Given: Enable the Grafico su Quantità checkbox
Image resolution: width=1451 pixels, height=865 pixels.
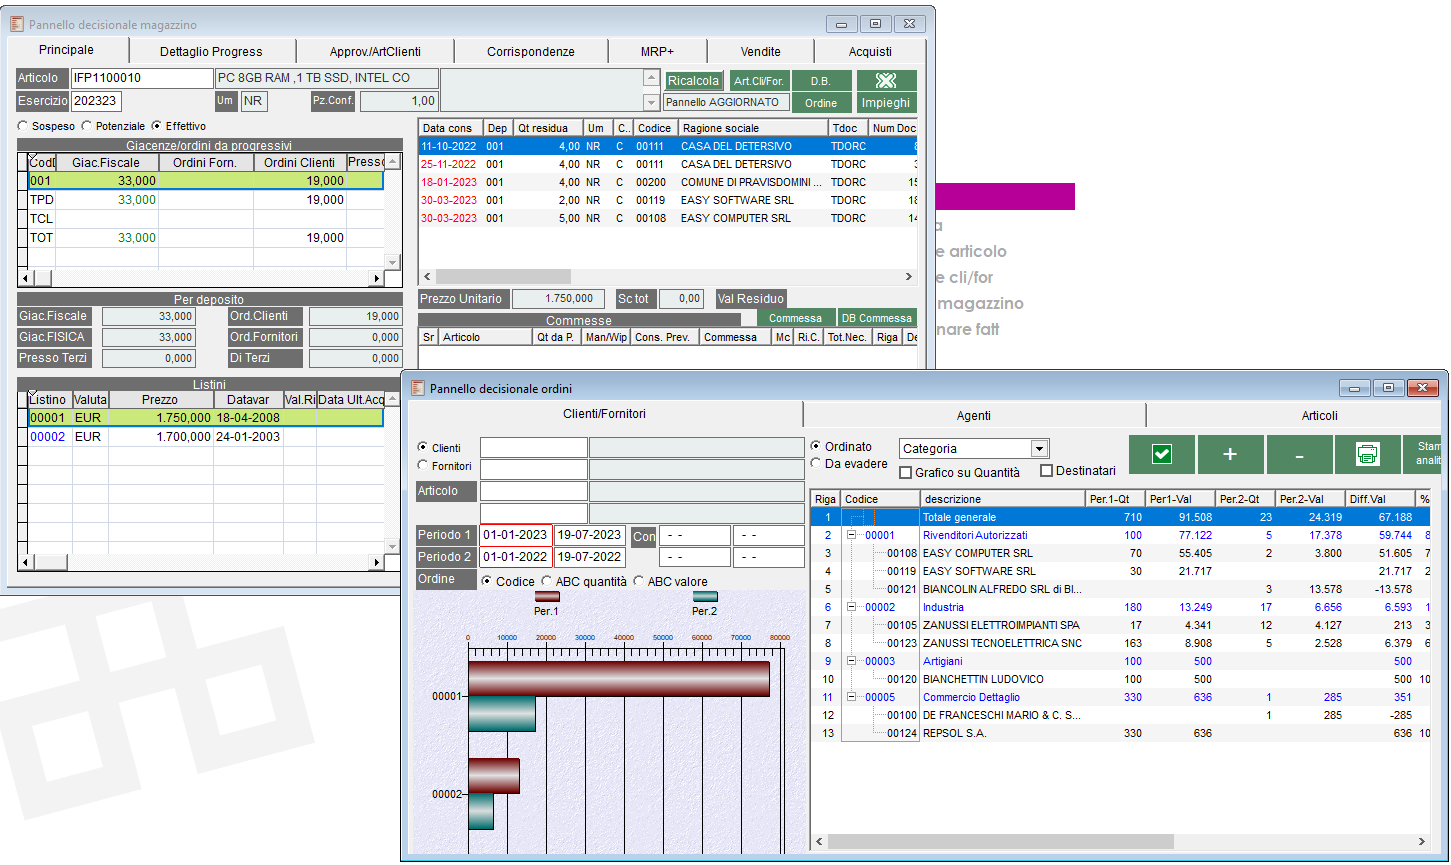Looking at the screenshot, I should 906,472.
